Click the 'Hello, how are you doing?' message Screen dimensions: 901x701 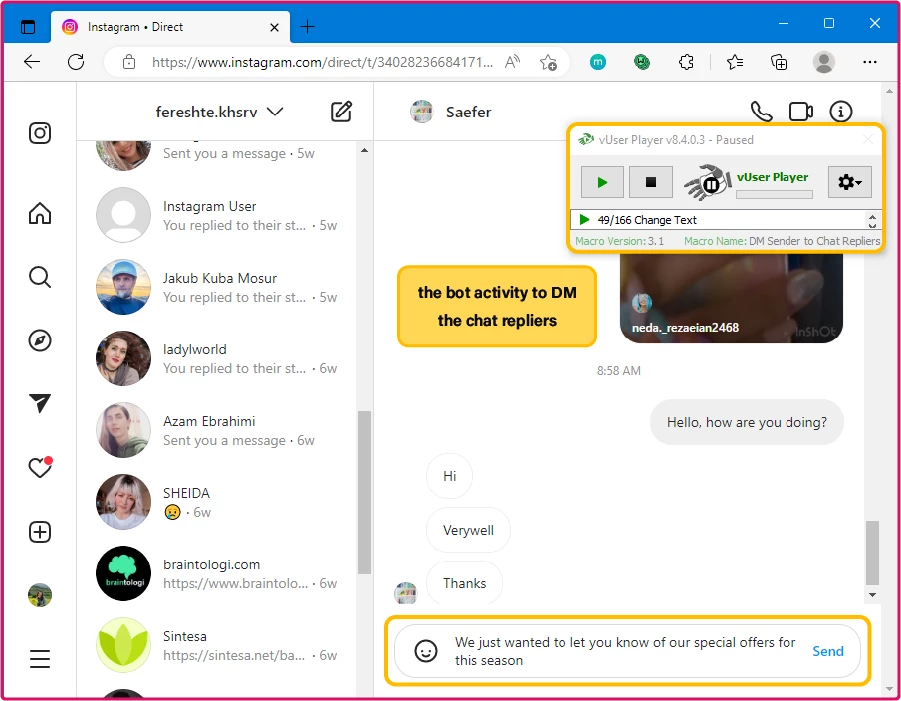746,422
